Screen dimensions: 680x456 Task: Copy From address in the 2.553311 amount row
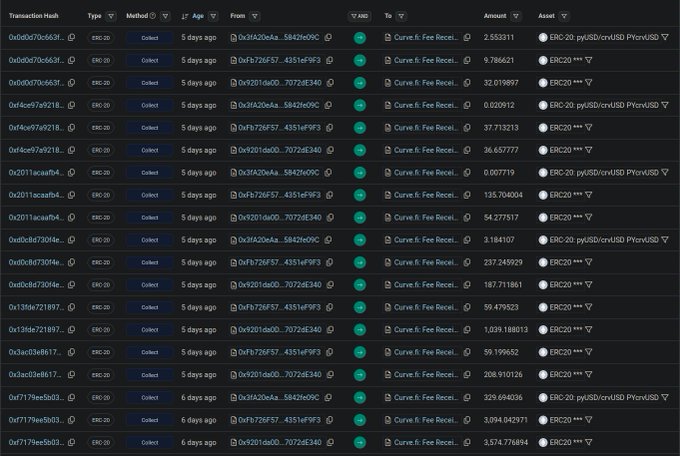[x=328, y=37]
